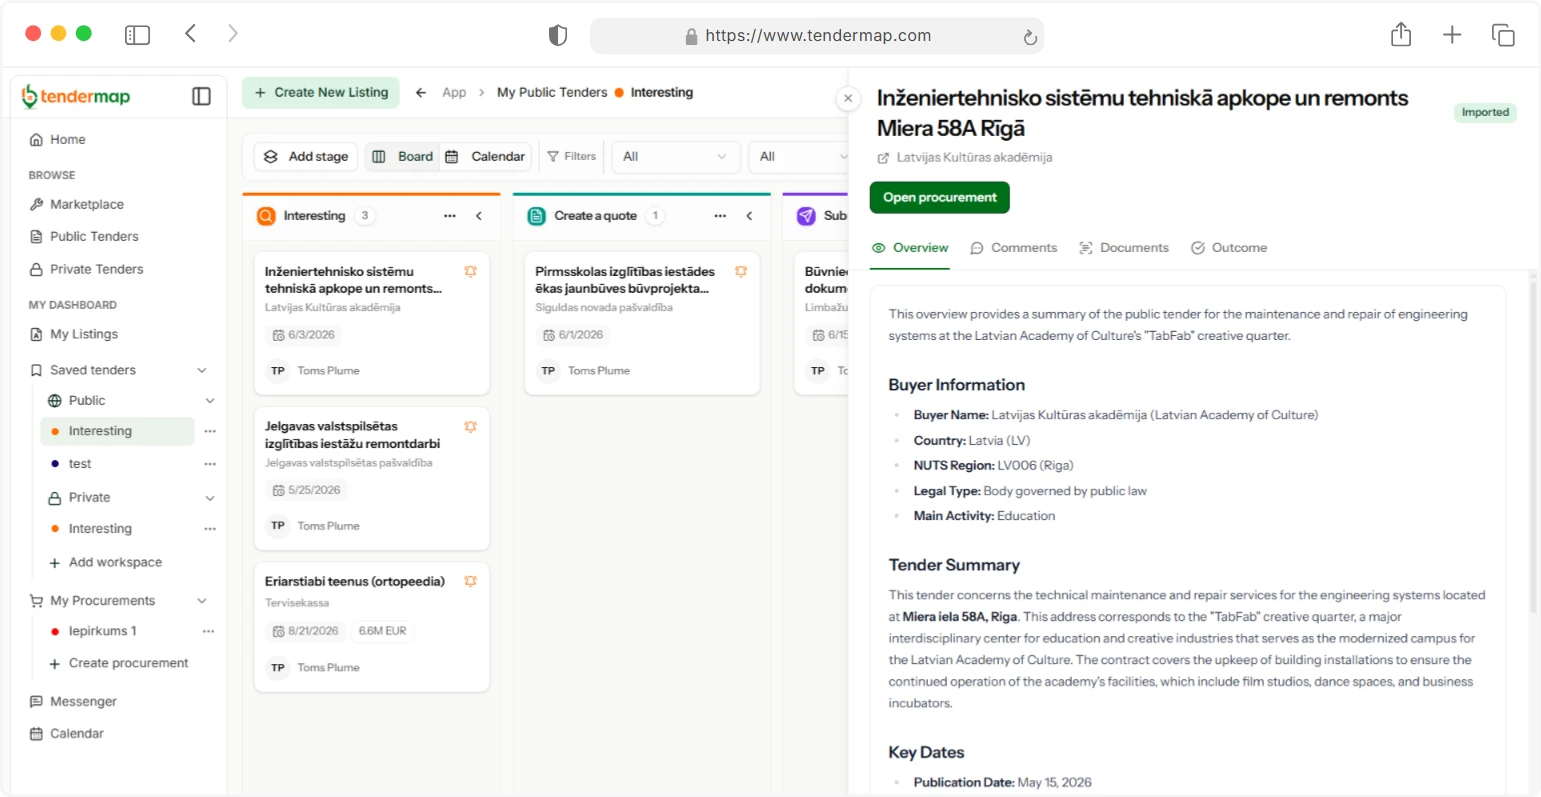Click the privacy shield icon

(558, 36)
